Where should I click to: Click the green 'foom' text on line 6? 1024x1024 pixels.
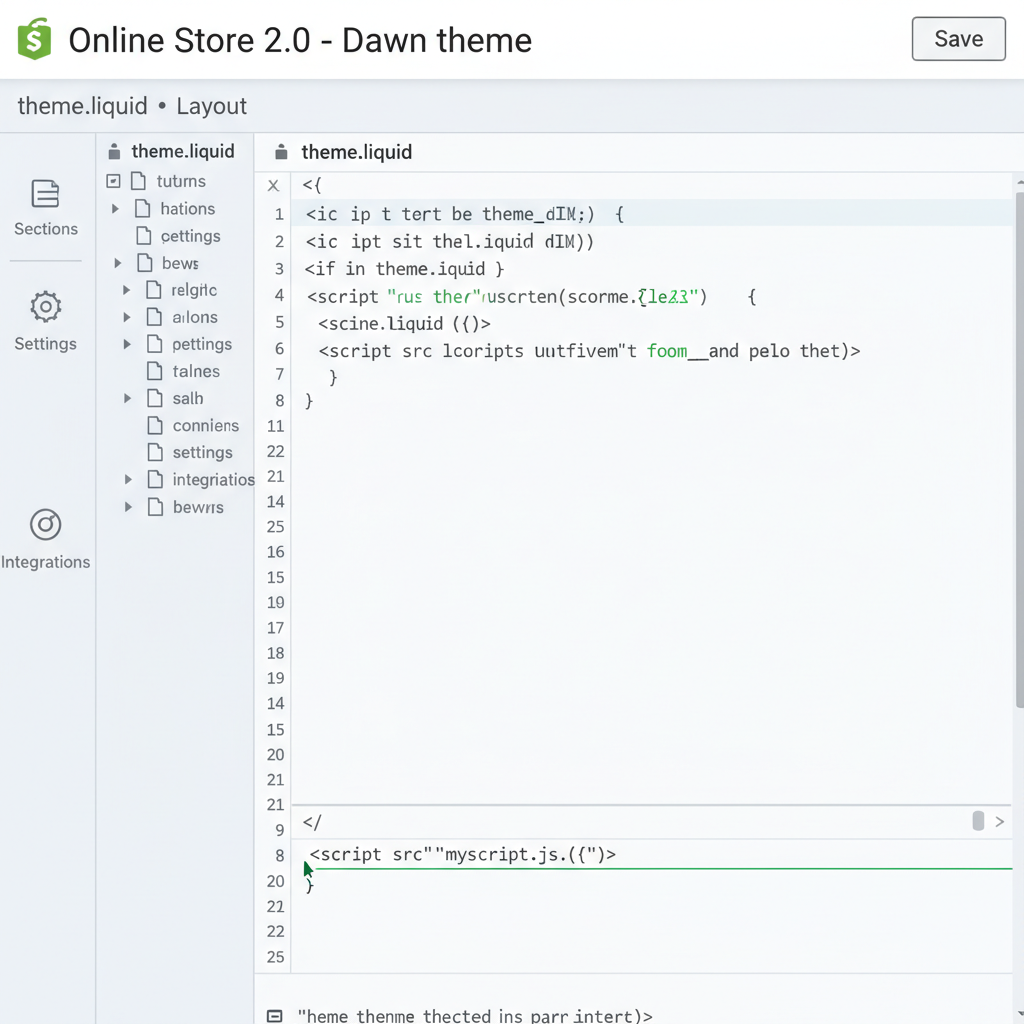667,351
